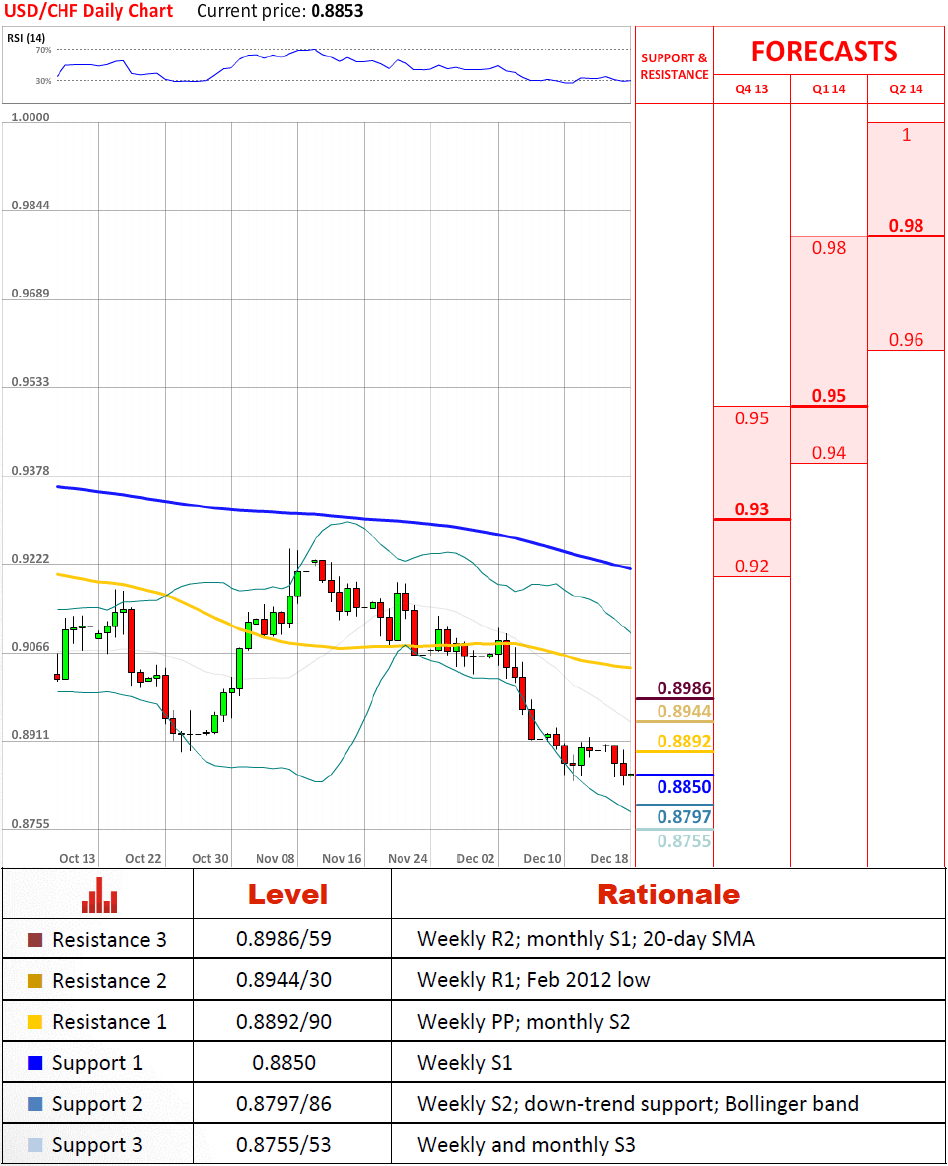Screen dimensions: 948x1166
Task: Click the Level column header
Action: click(x=287, y=894)
